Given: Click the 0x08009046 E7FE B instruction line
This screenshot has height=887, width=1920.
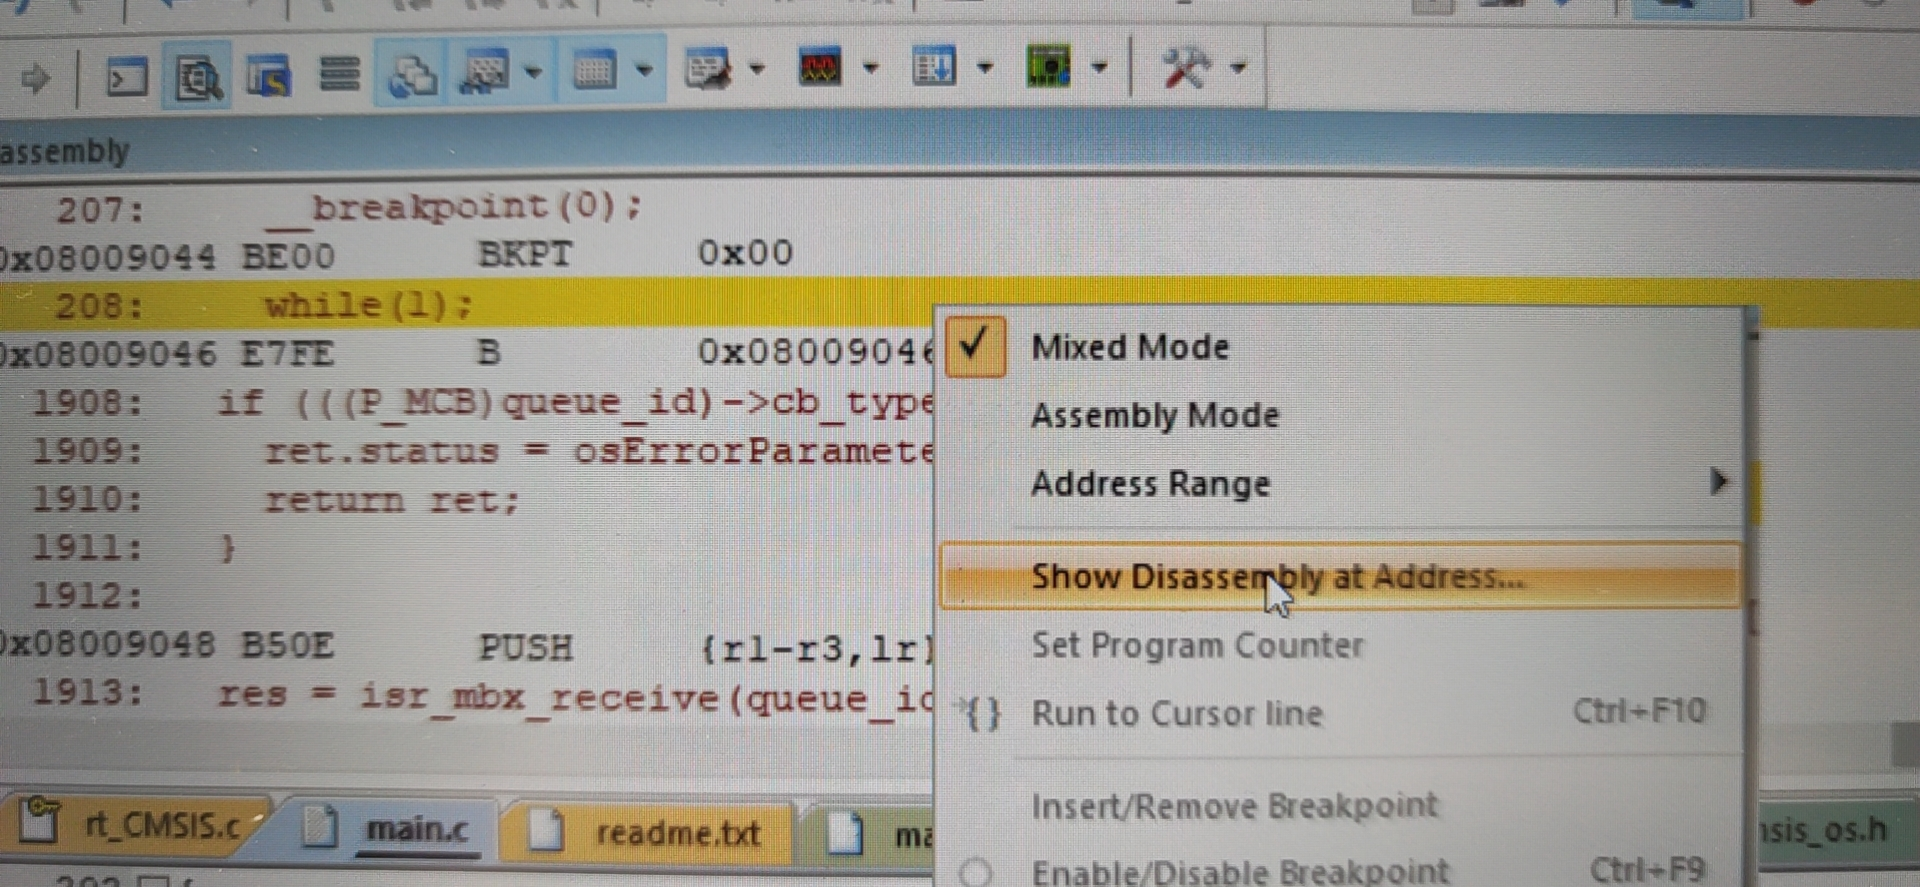Looking at the screenshot, I should 468,353.
